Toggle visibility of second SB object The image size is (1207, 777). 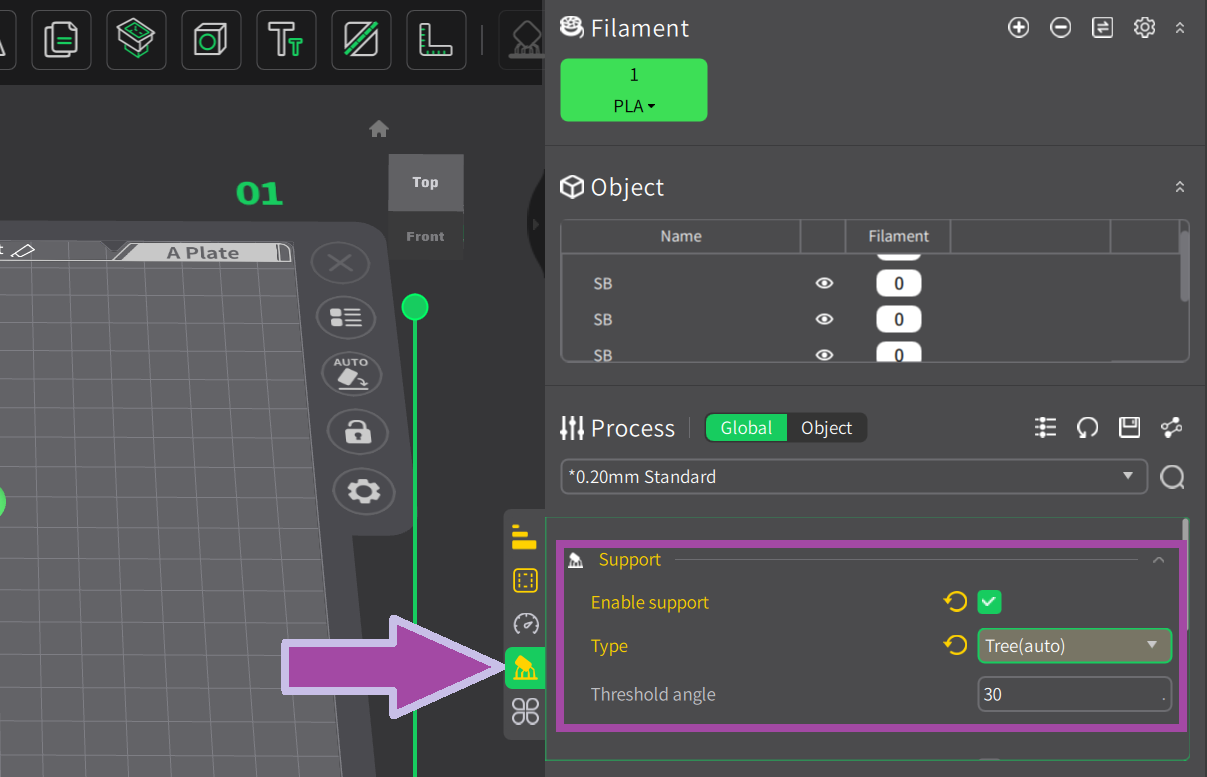[824, 320]
